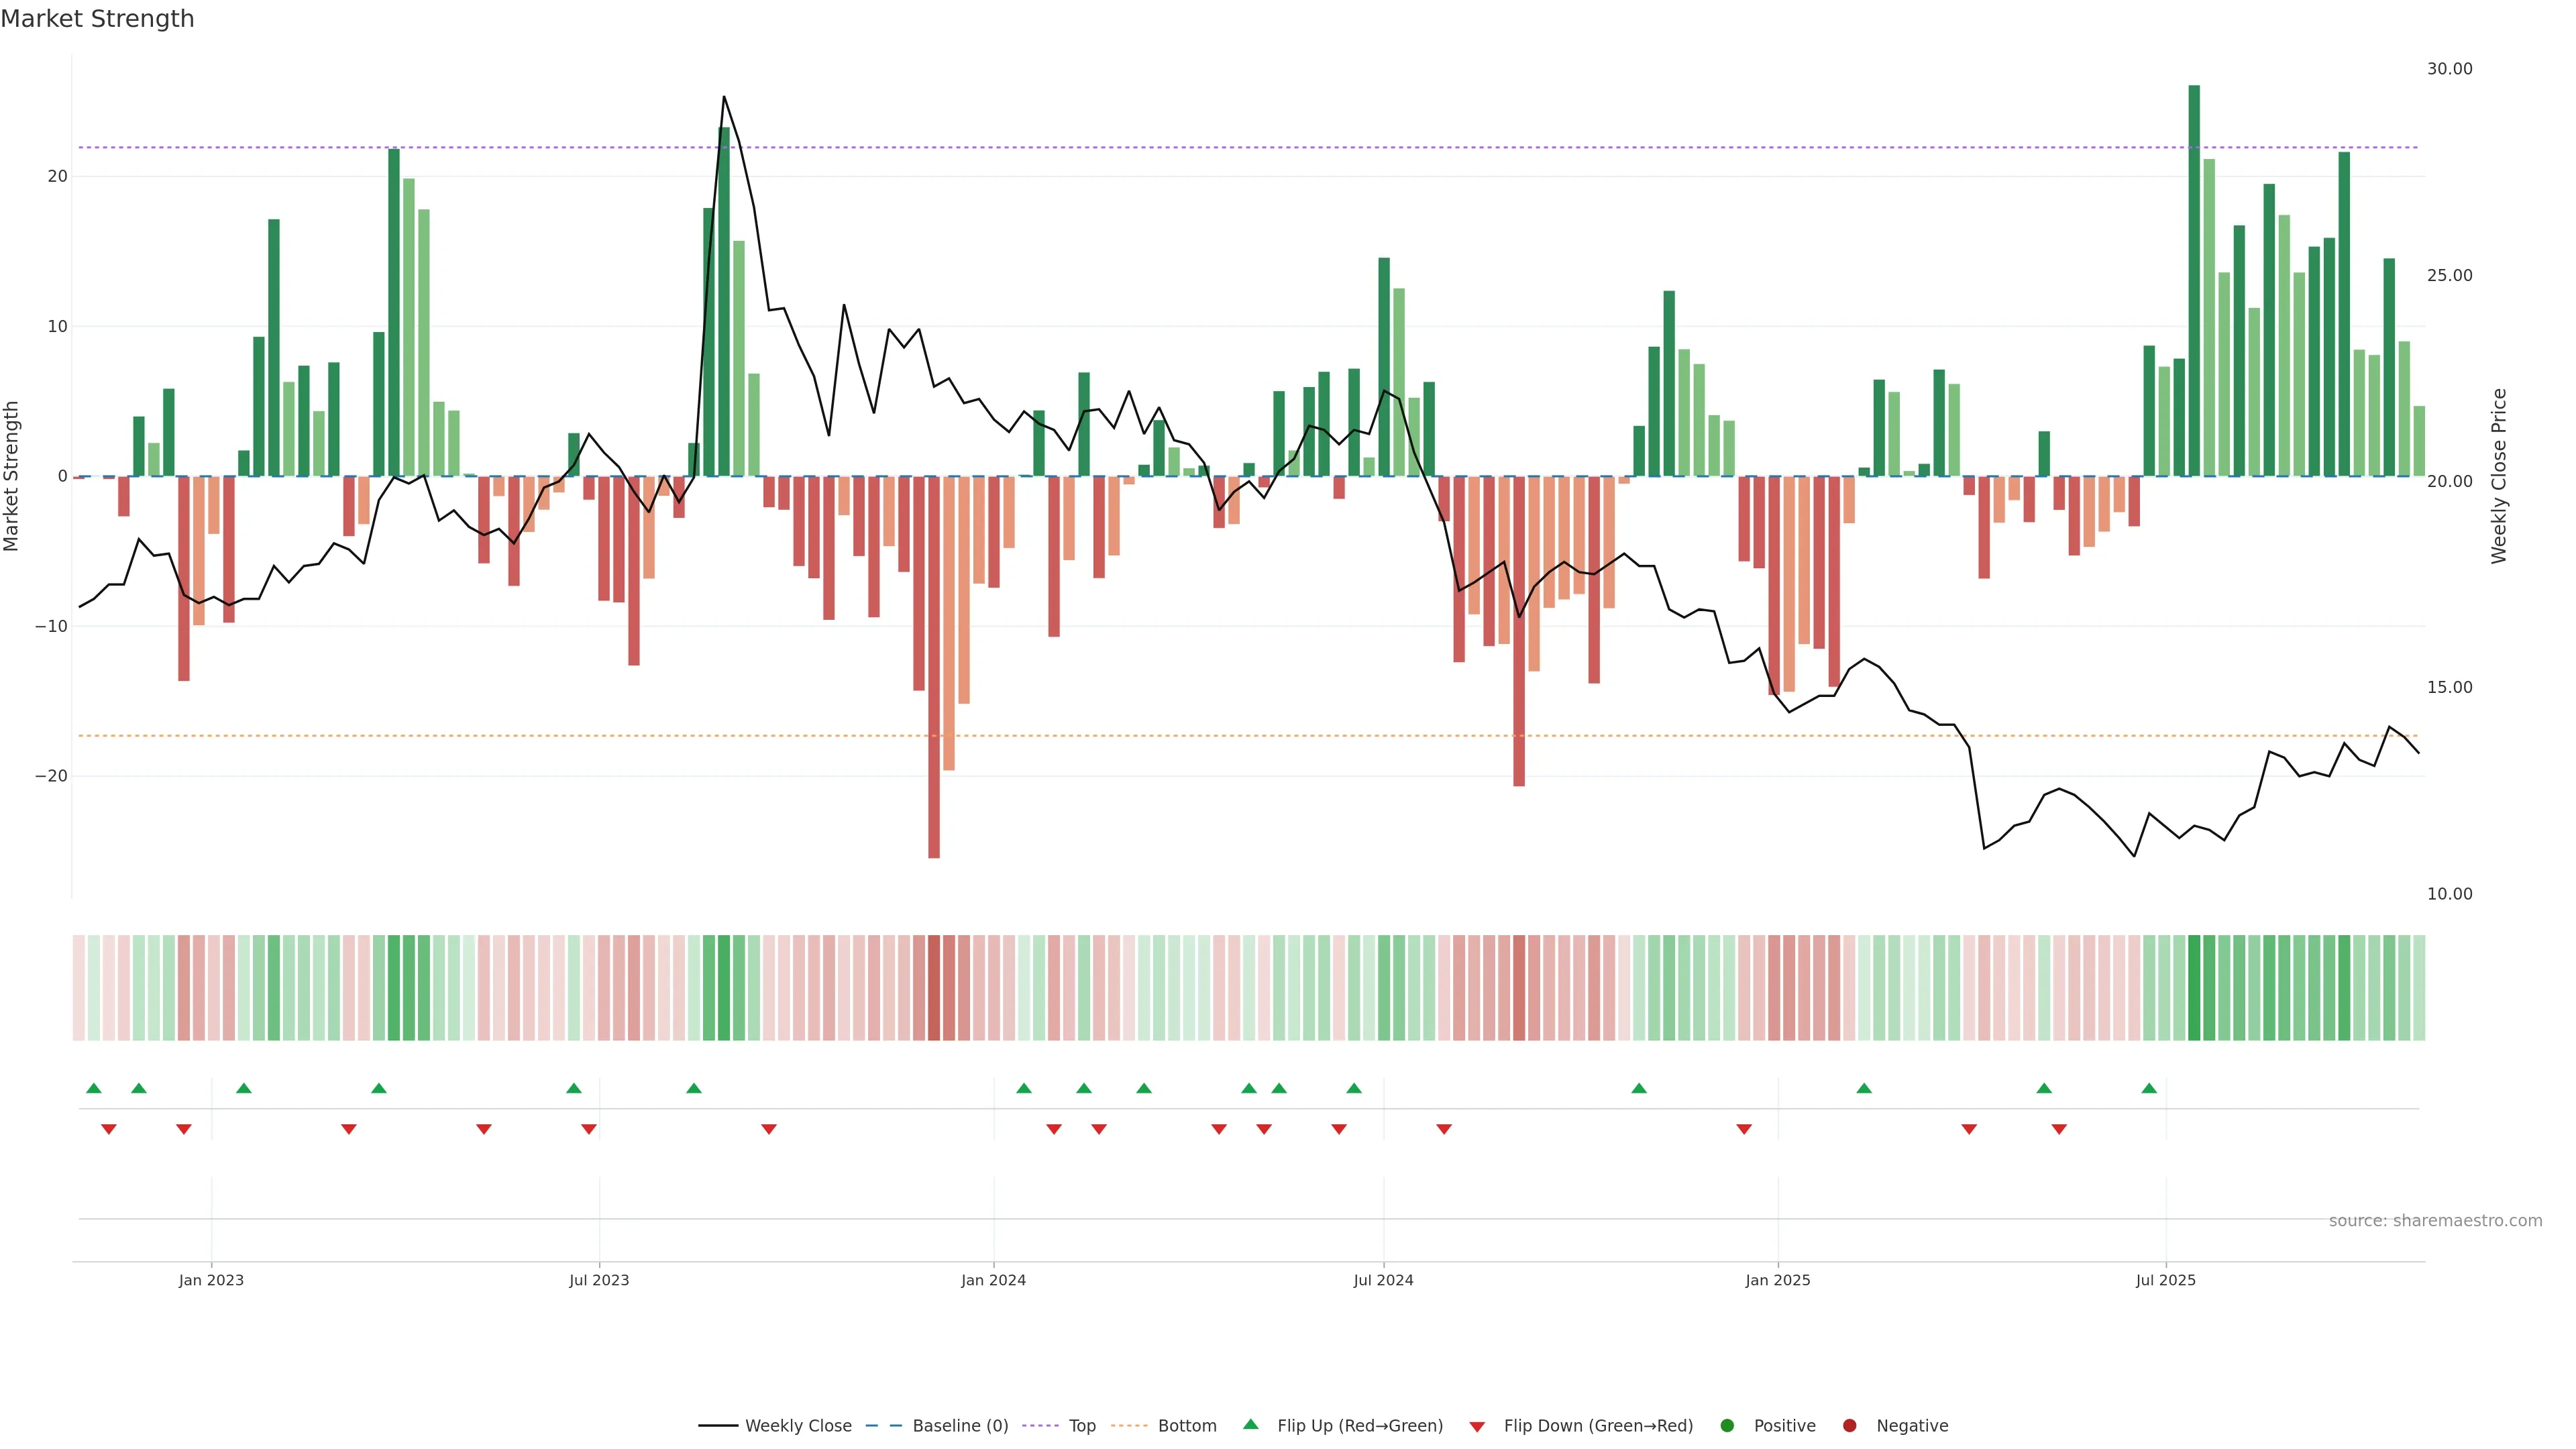Image resolution: width=2576 pixels, height=1449 pixels.
Task: Click the darkest red cell in heatmap strip
Action: click(x=934, y=988)
